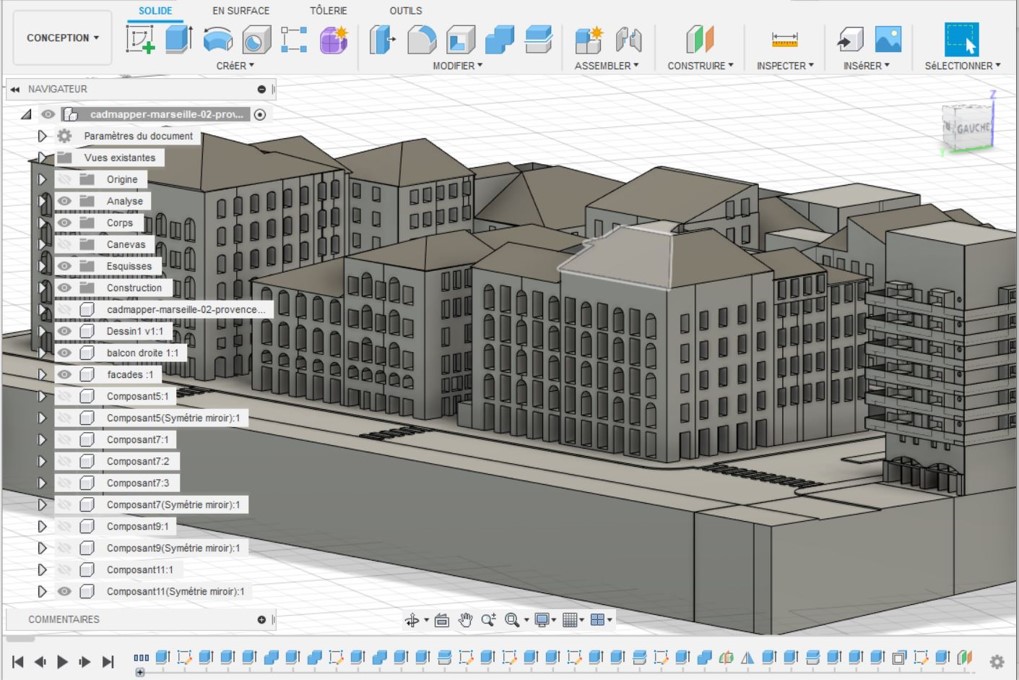Switch to the EN SURFACE tab
This screenshot has width=1019, height=680.
click(x=240, y=10)
